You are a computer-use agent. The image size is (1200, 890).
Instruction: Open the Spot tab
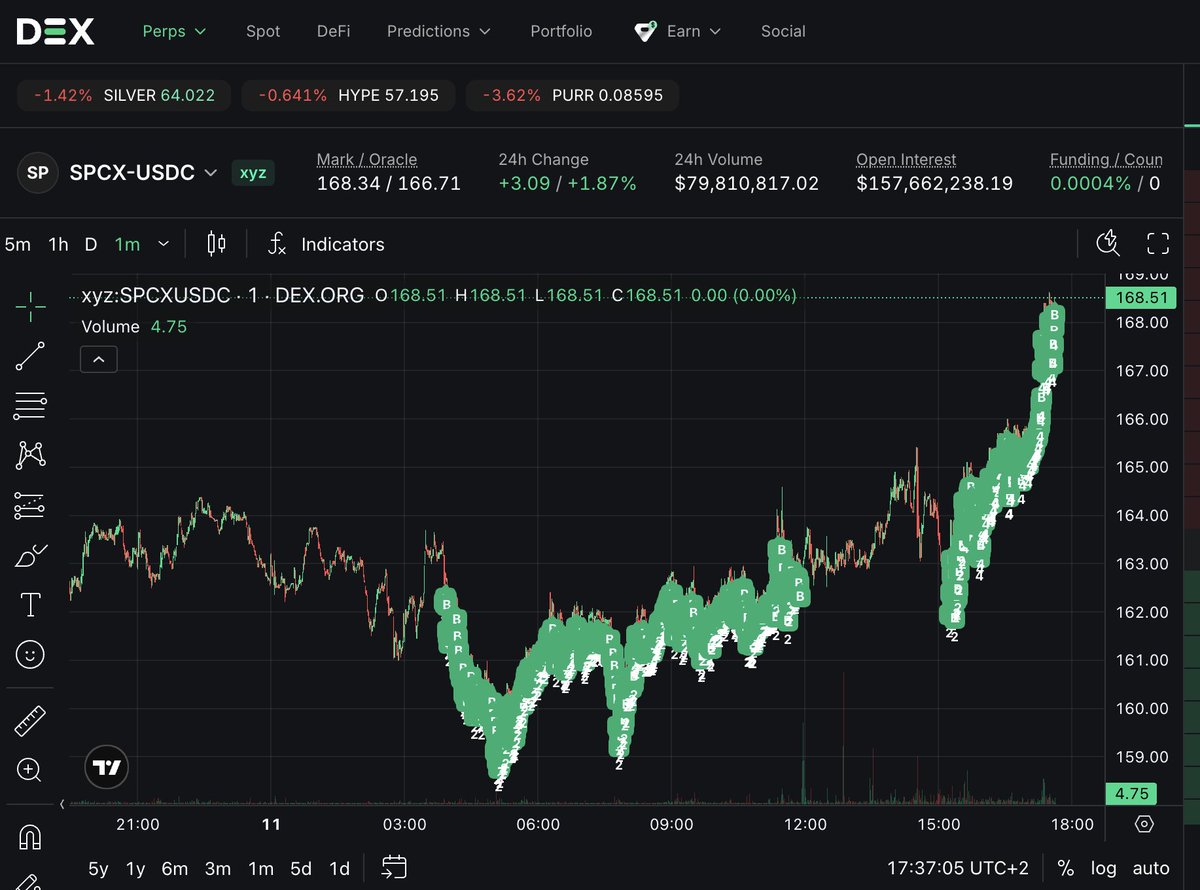pos(263,31)
